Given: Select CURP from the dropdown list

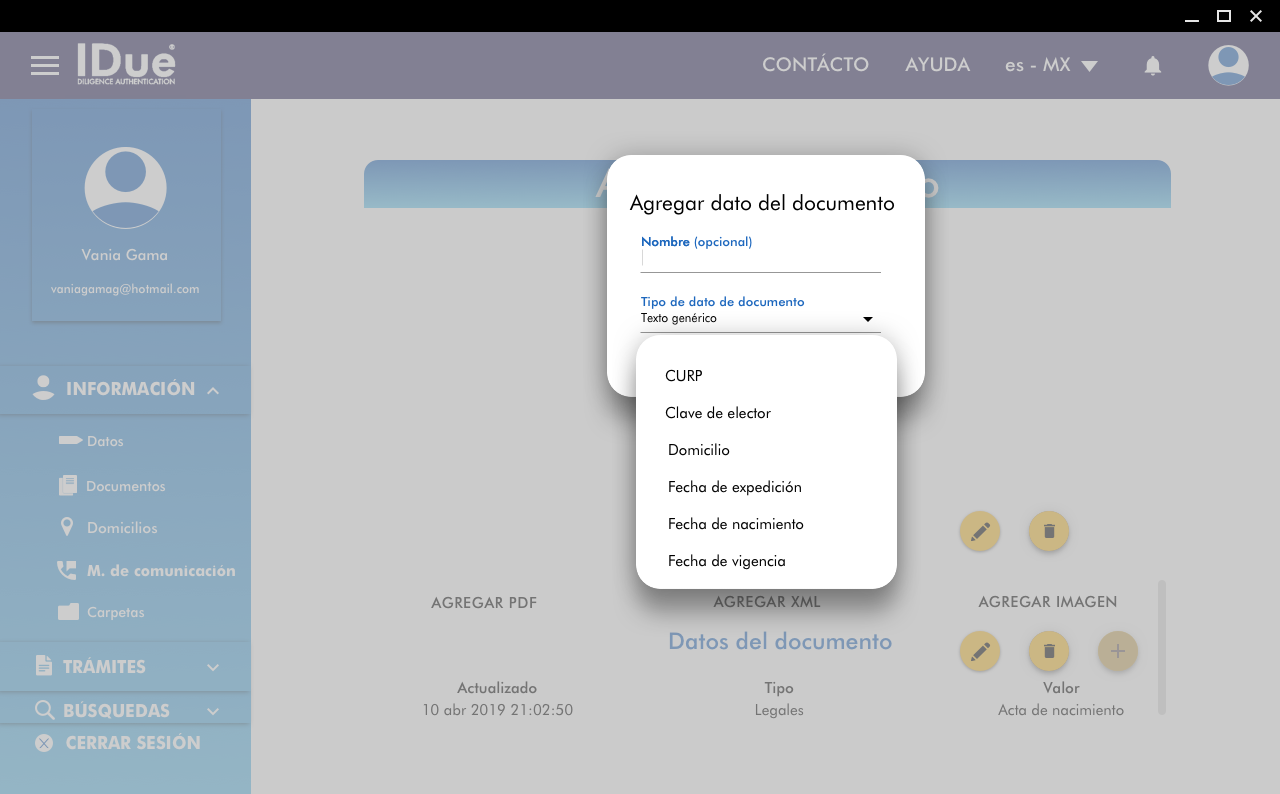Looking at the screenshot, I should tap(684, 376).
